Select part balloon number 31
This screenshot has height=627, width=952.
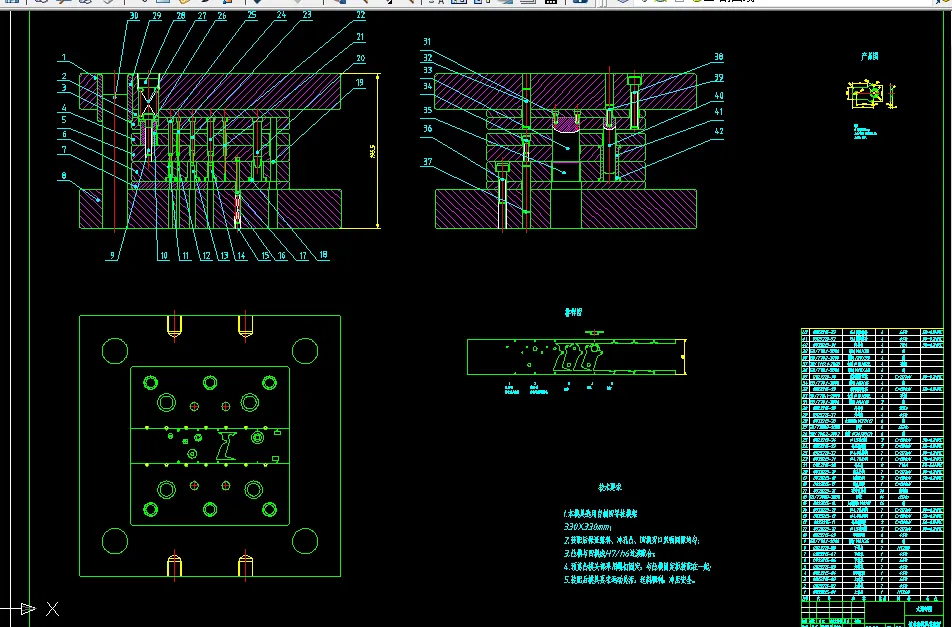[427, 42]
